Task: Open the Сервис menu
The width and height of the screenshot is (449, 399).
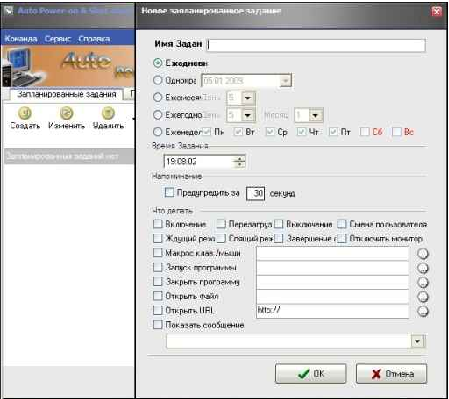Action: pyautogui.click(x=58, y=39)
